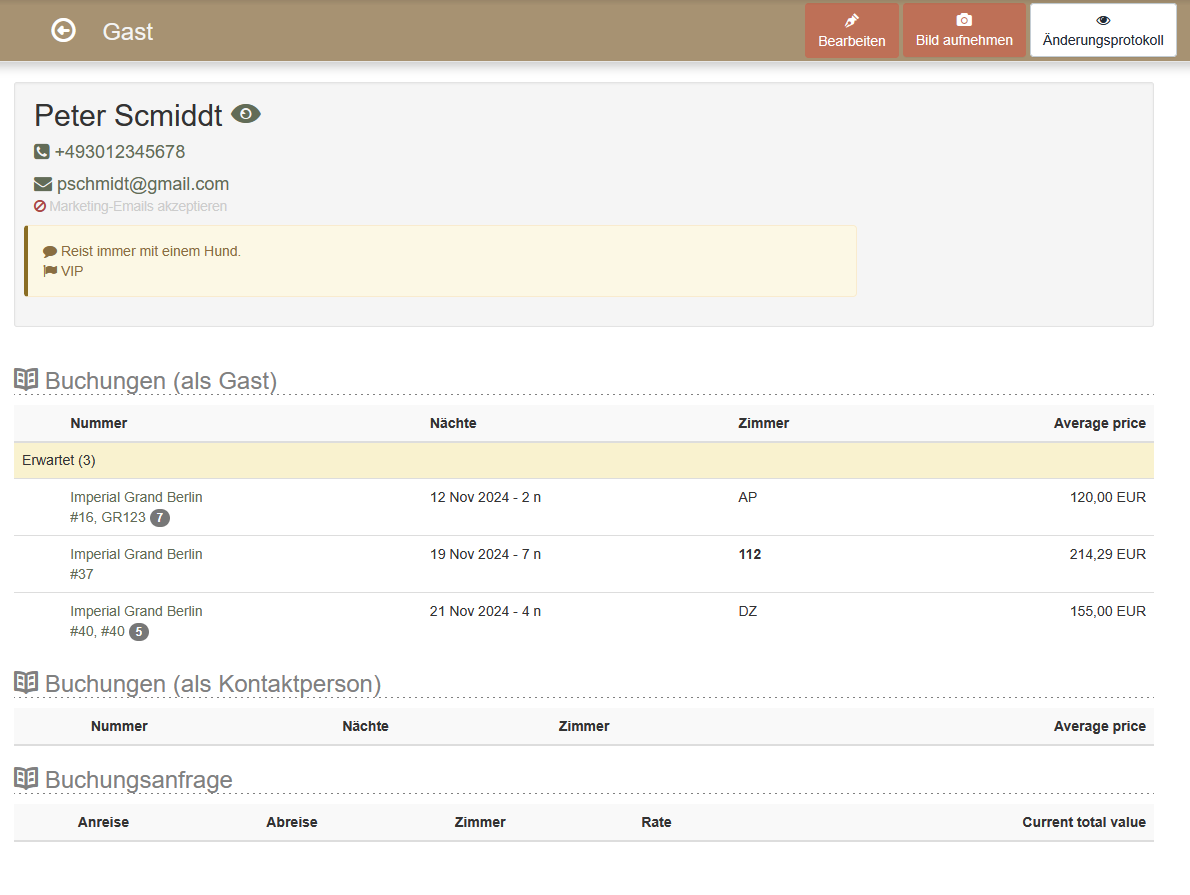Click the date 19 Nov 2024 - 7 n

pyautogui.click(x=486, y=554)
